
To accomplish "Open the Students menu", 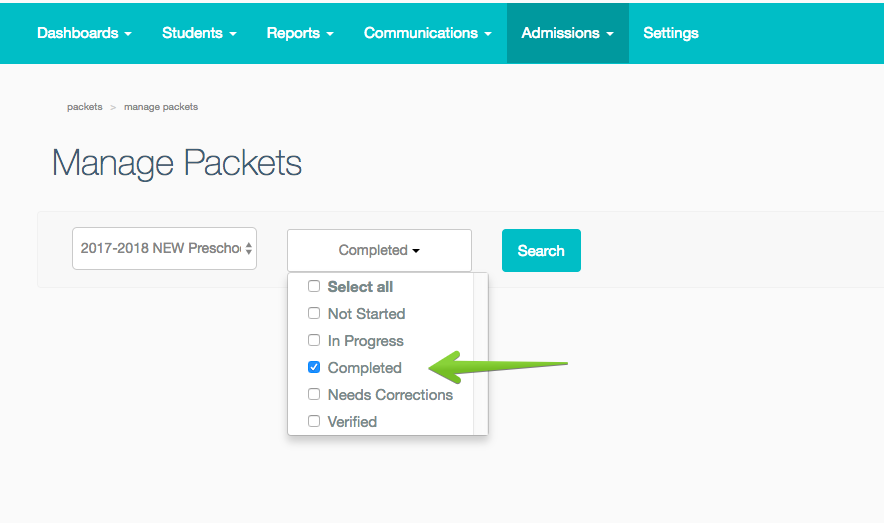I will pyautogui.click(x=199, y=33).
